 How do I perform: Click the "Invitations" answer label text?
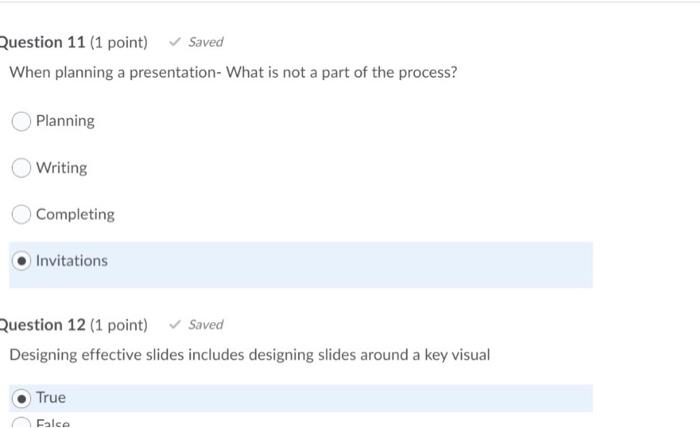(72, 261)
